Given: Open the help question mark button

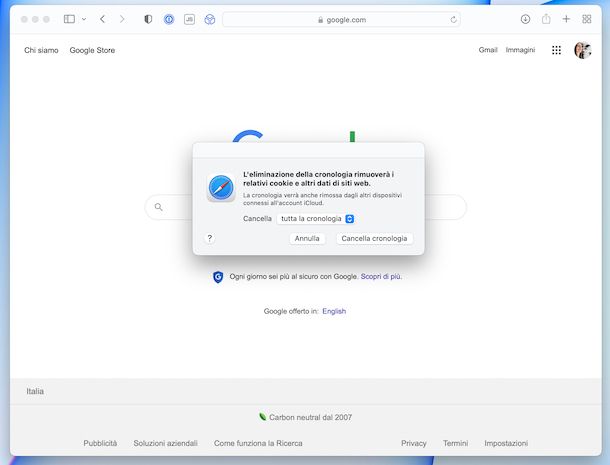Looking at the screenshot, I should pos(210,238).
